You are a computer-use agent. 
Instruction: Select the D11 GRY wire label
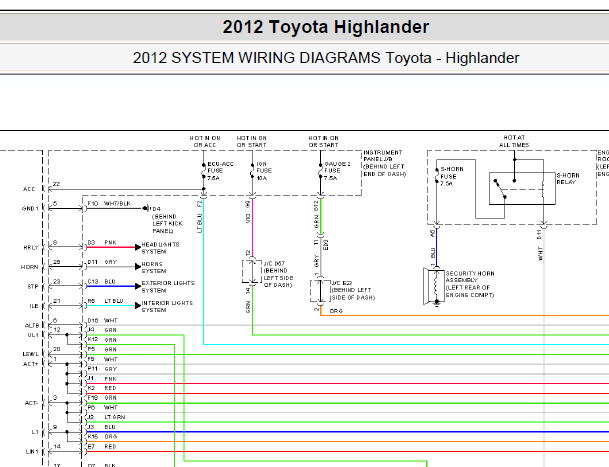click(102, 262)
